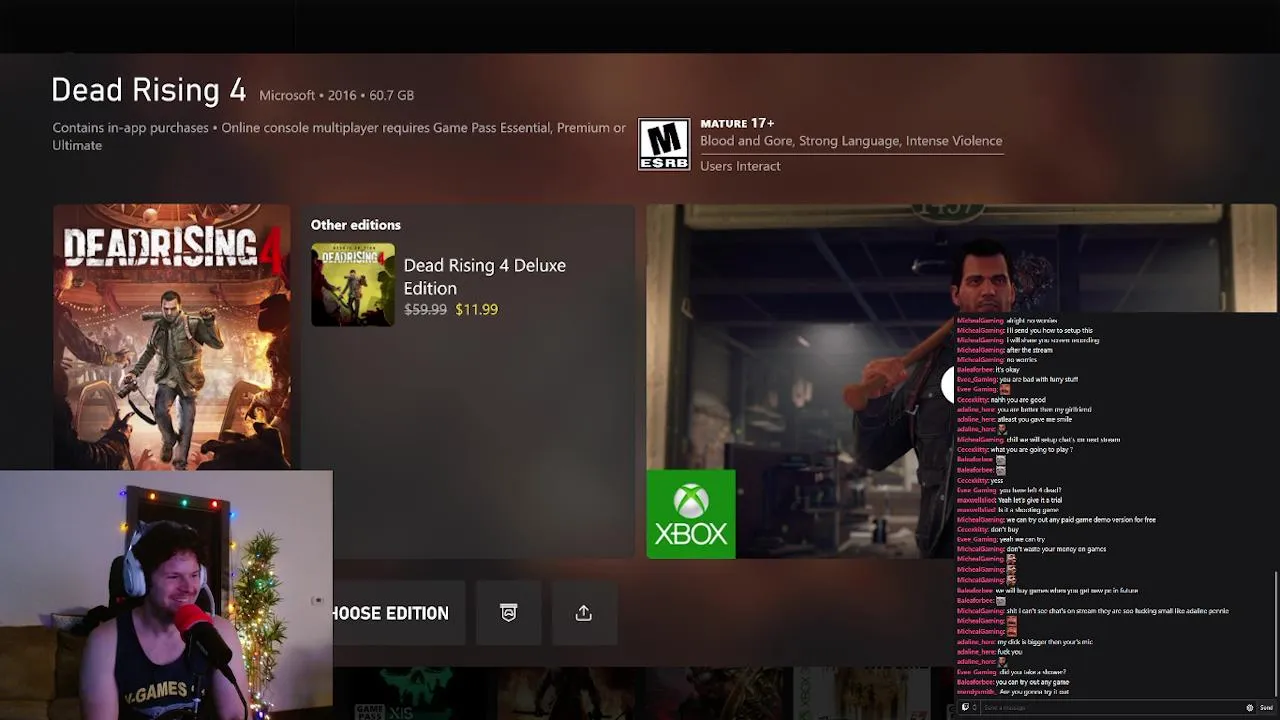Click chat message 'what you are going to play ?'
1280x720 pixels.
(1032, 450)
